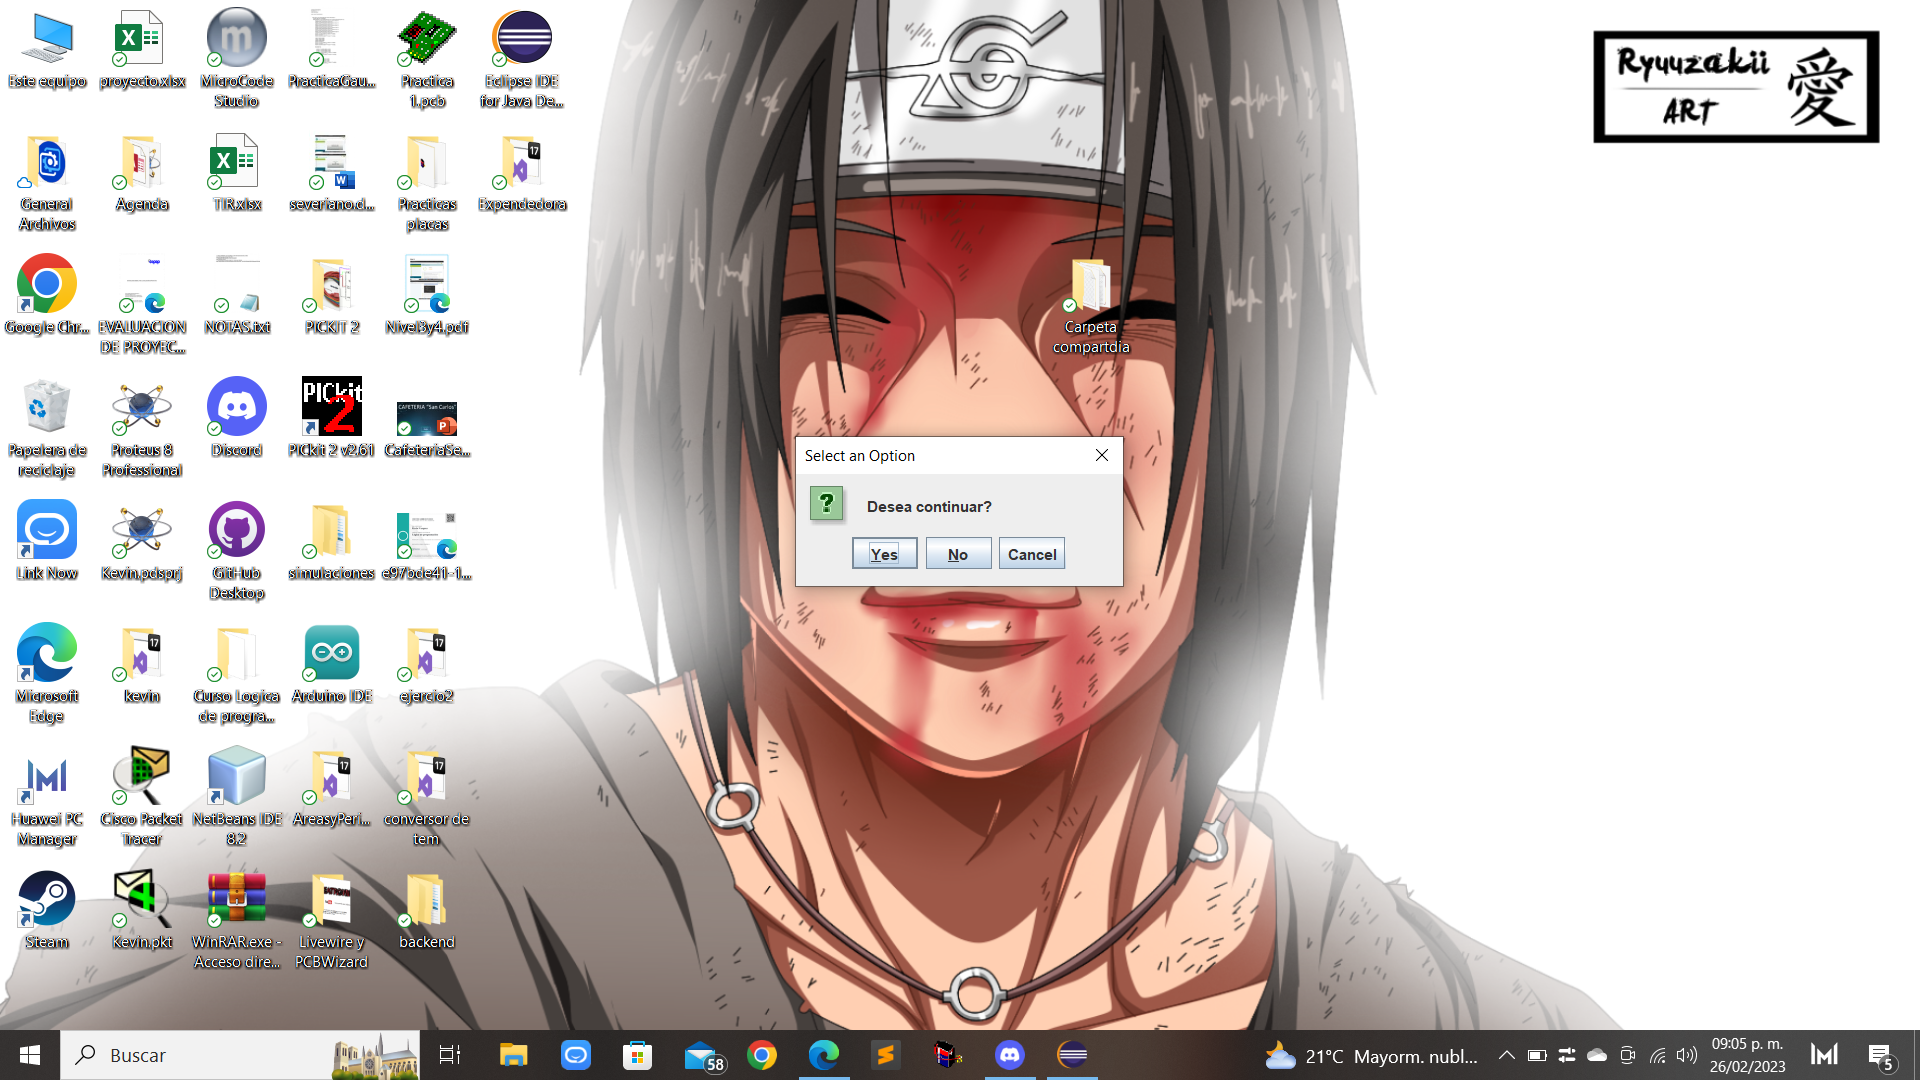
Task: Show hidden icons with the tray chevron
Action: point(1506,1055)
